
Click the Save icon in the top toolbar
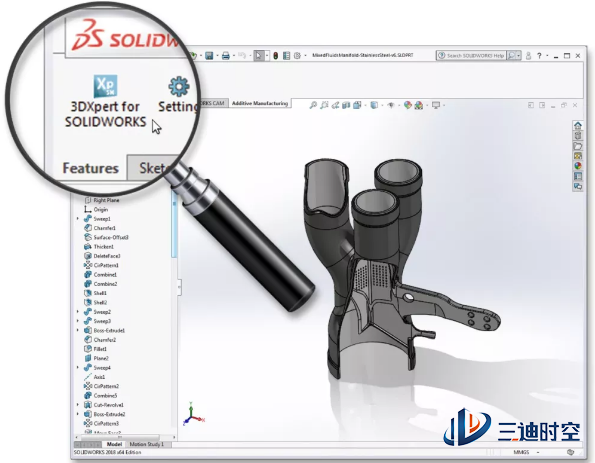point(209,56)
